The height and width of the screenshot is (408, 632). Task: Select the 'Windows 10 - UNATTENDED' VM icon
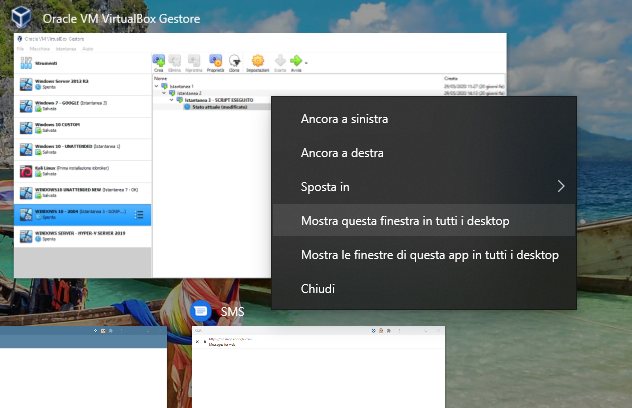point(26,150)
